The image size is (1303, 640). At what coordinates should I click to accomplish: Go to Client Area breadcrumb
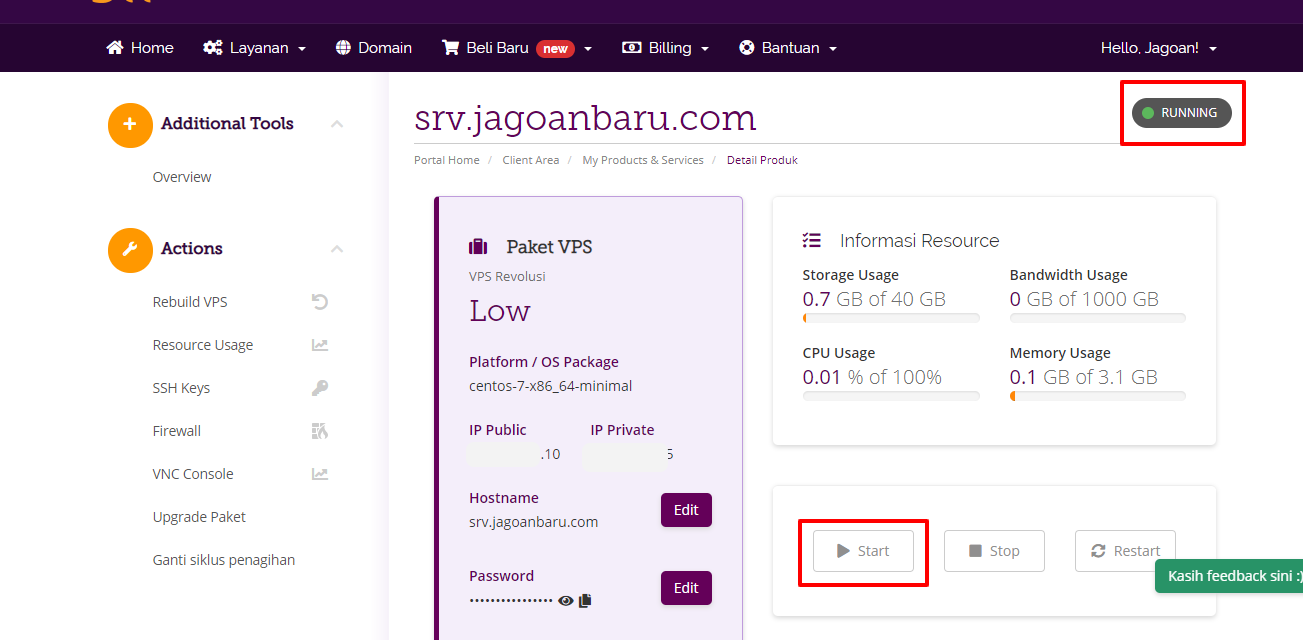(531, 160)
